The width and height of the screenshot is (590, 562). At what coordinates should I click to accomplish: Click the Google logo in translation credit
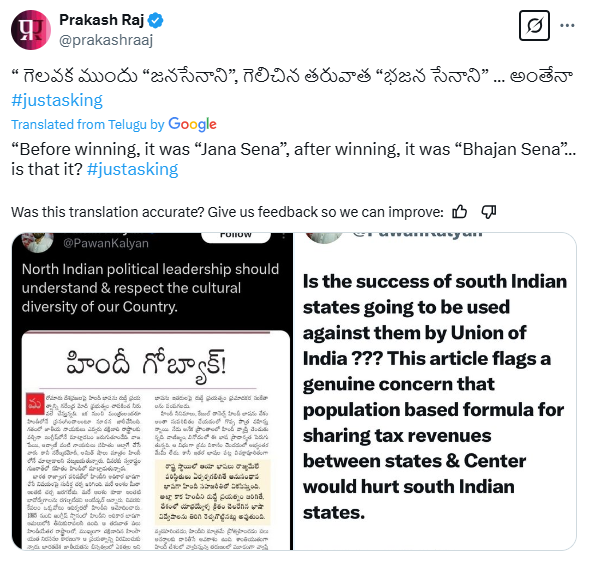click(192, 124)
